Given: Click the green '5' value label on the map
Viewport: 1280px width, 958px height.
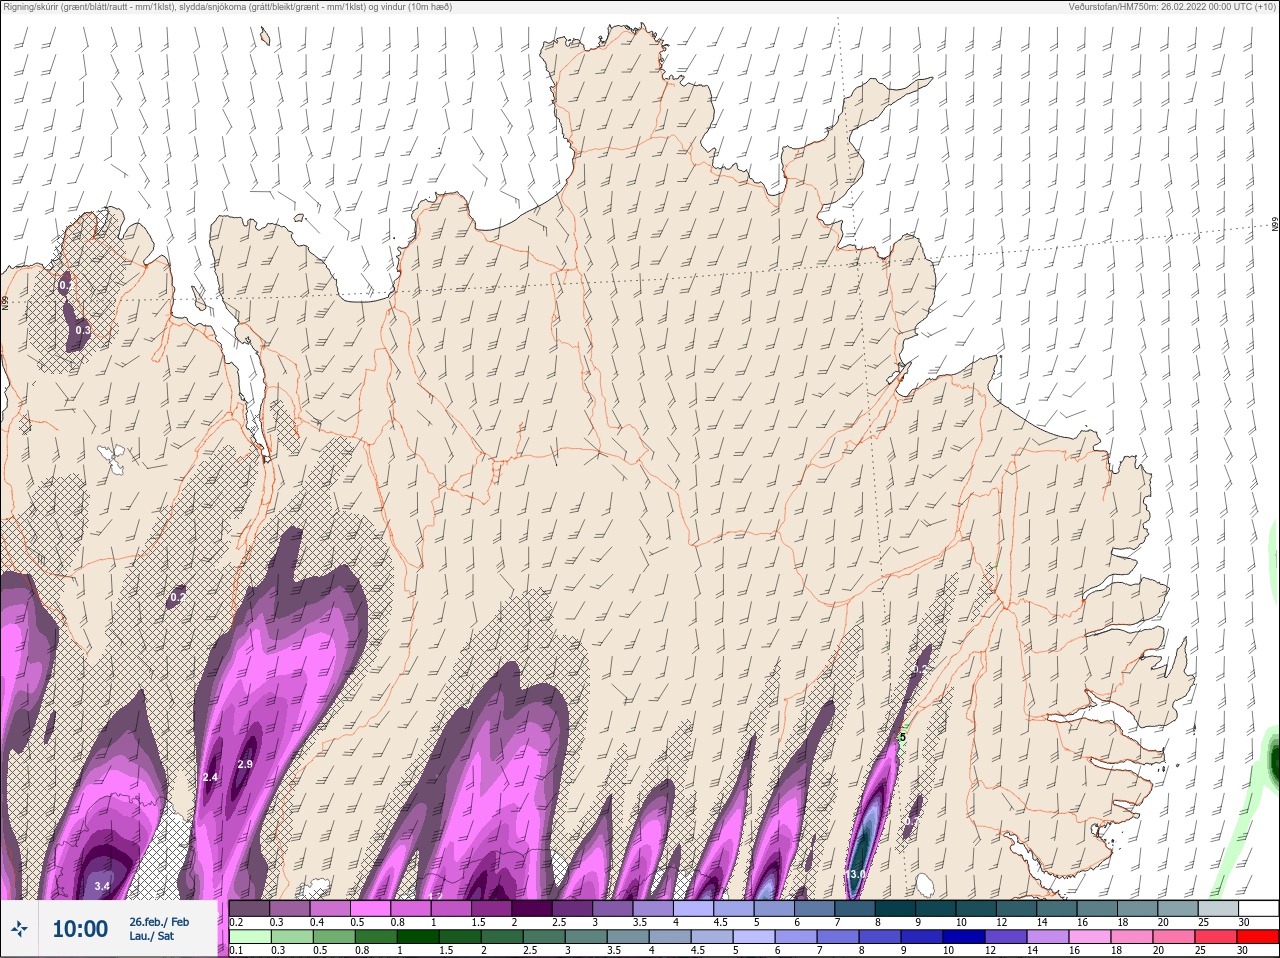Looking at the screenshot, I should pos(903,738).
